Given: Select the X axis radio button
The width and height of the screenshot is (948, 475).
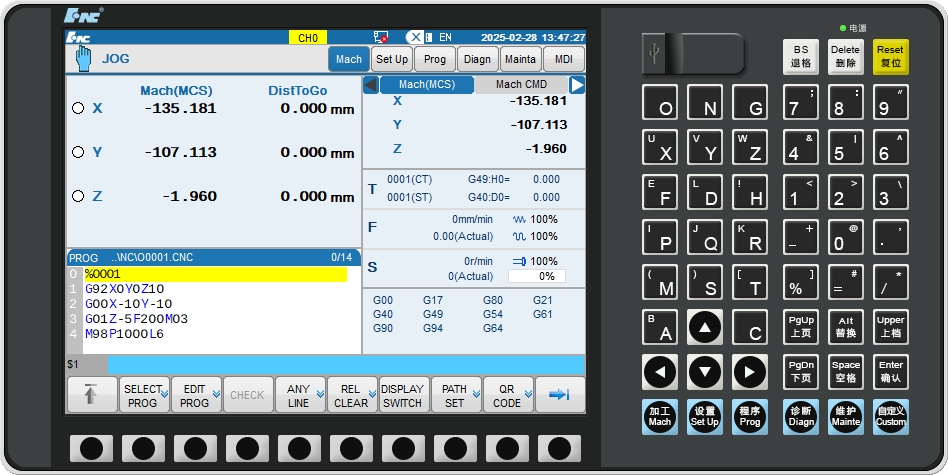Looking at the screenshot, I should coord(78,108).
